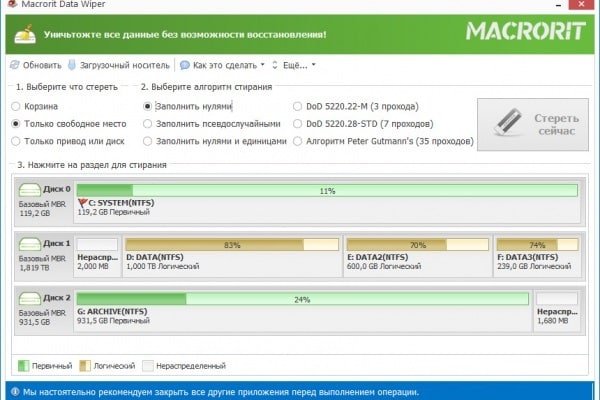The width and height of the screenshot is (600, 400).
Task: Click the info icon in blue status bar
Action: click(15, 392)
